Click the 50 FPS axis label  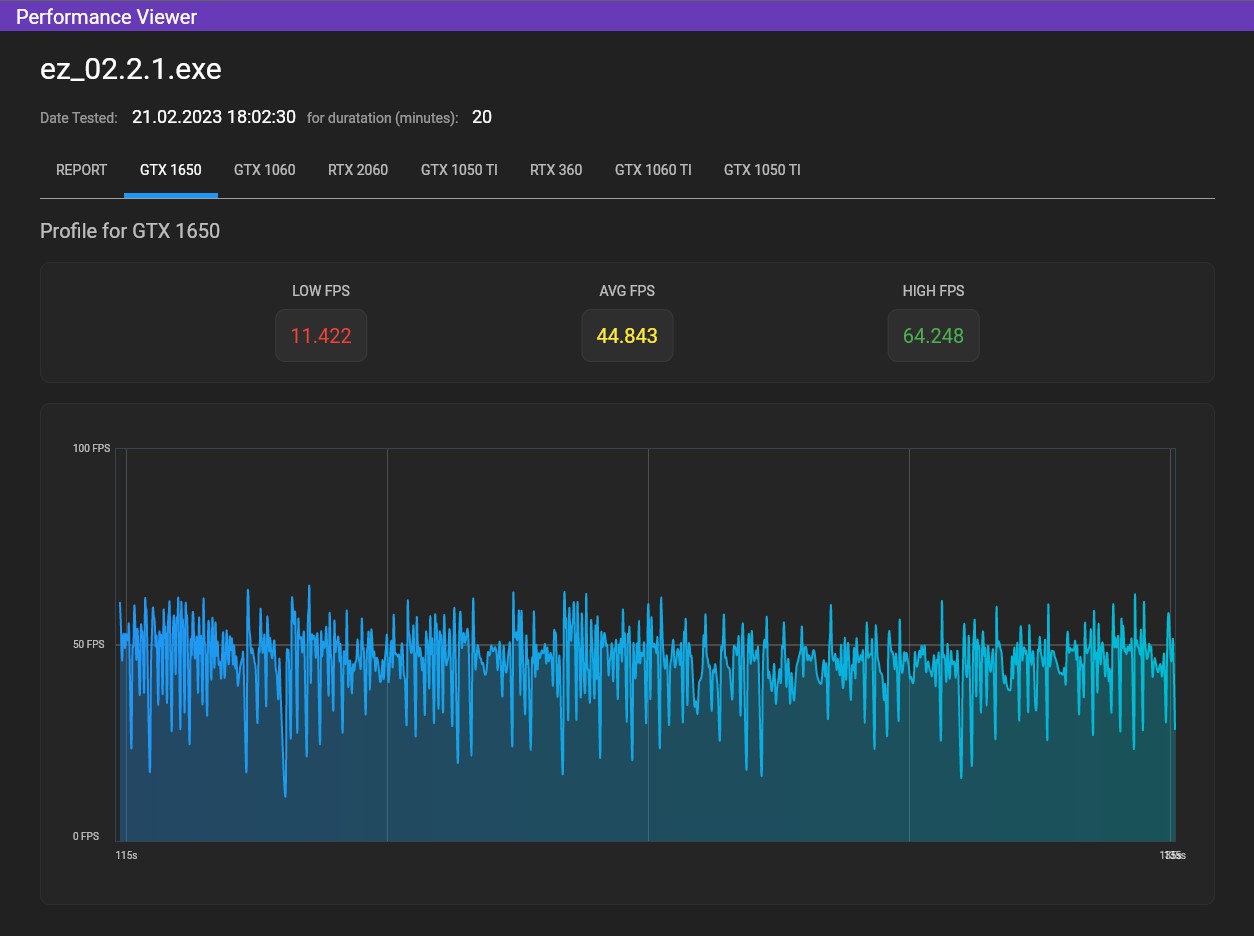pos(89,645)
